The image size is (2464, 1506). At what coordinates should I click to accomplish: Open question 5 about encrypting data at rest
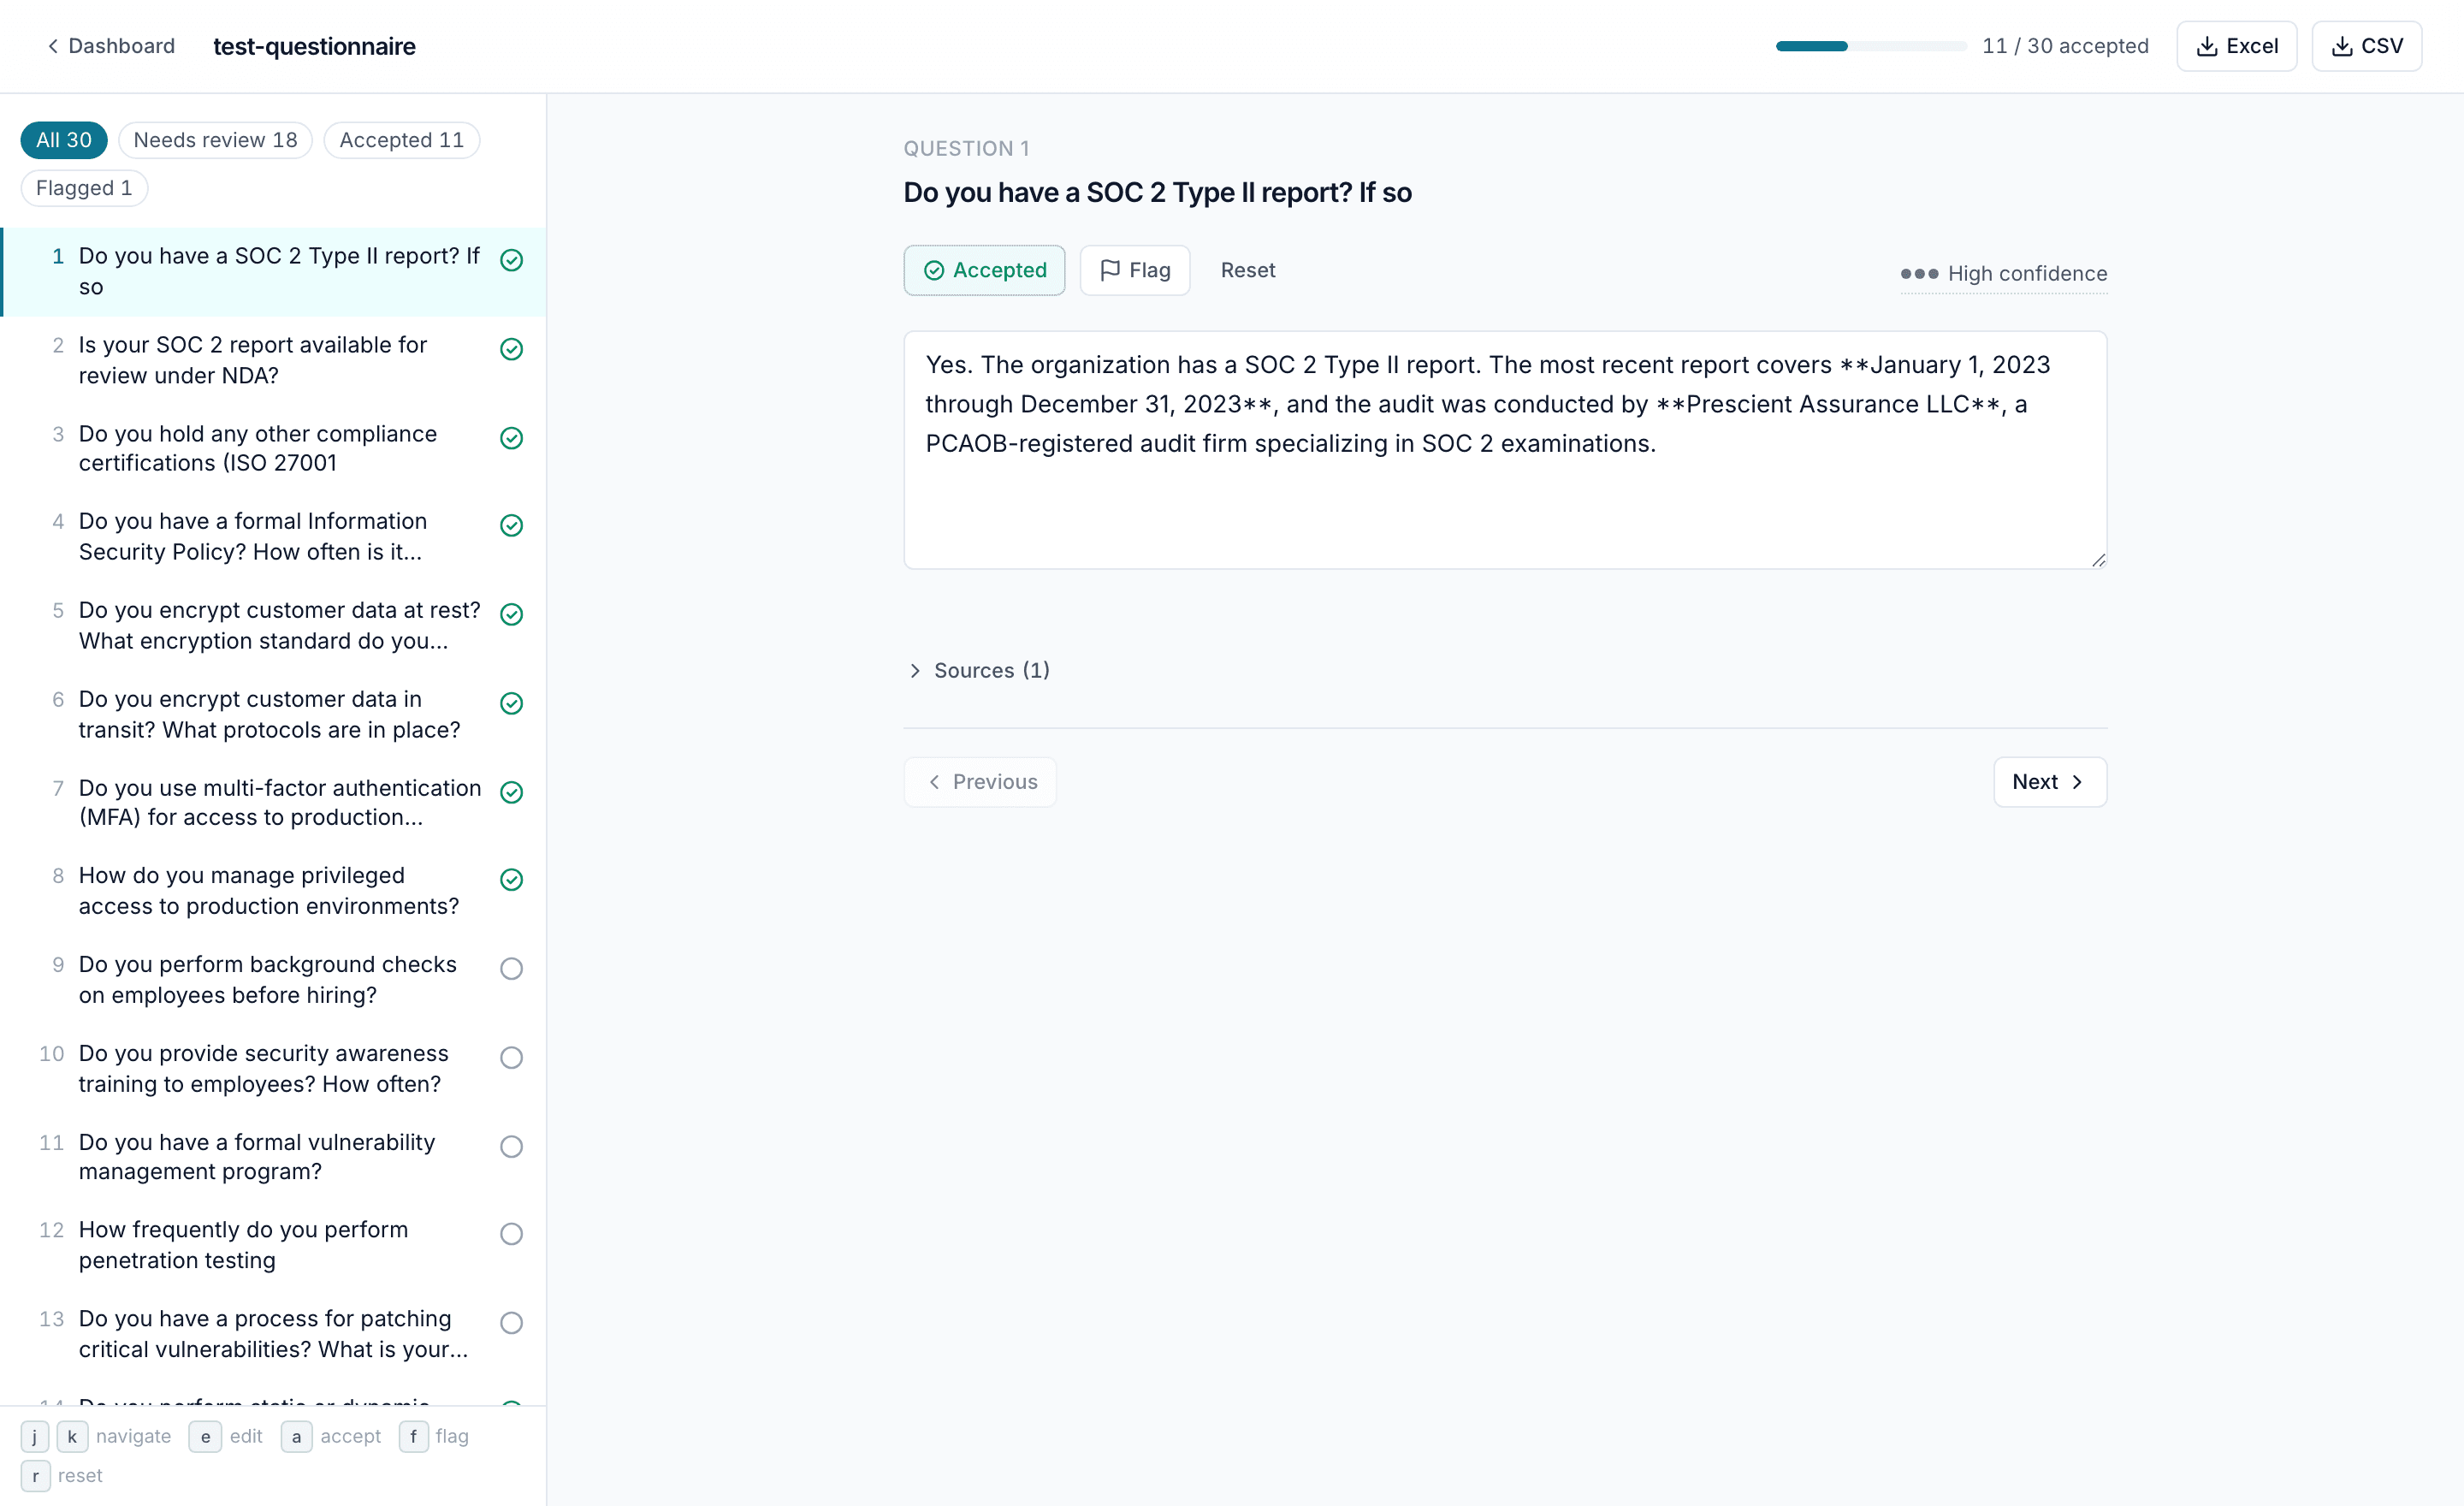[x=273, y=625]
